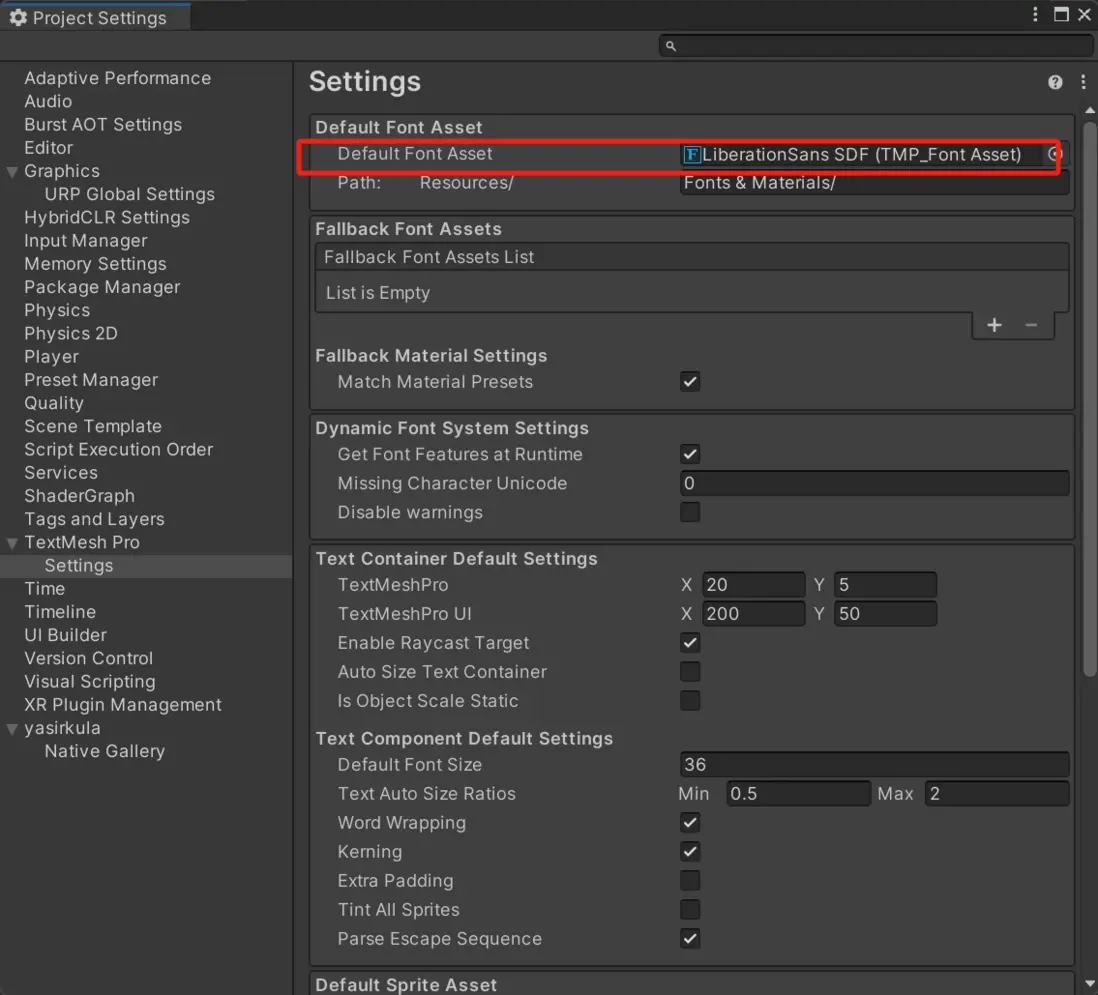Screen dimensions: 1098x995
Task: Disable Match Material Presets checkbox
Action: [x=690, y=382]
